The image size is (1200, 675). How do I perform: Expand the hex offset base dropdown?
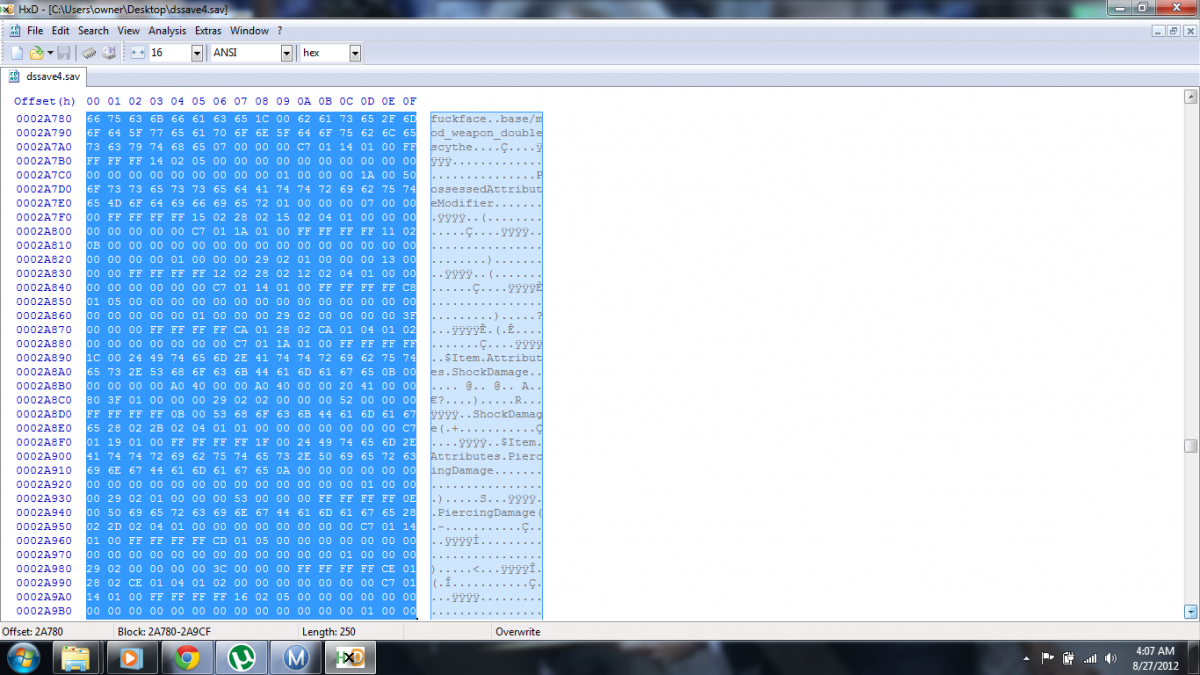(354, 53)
